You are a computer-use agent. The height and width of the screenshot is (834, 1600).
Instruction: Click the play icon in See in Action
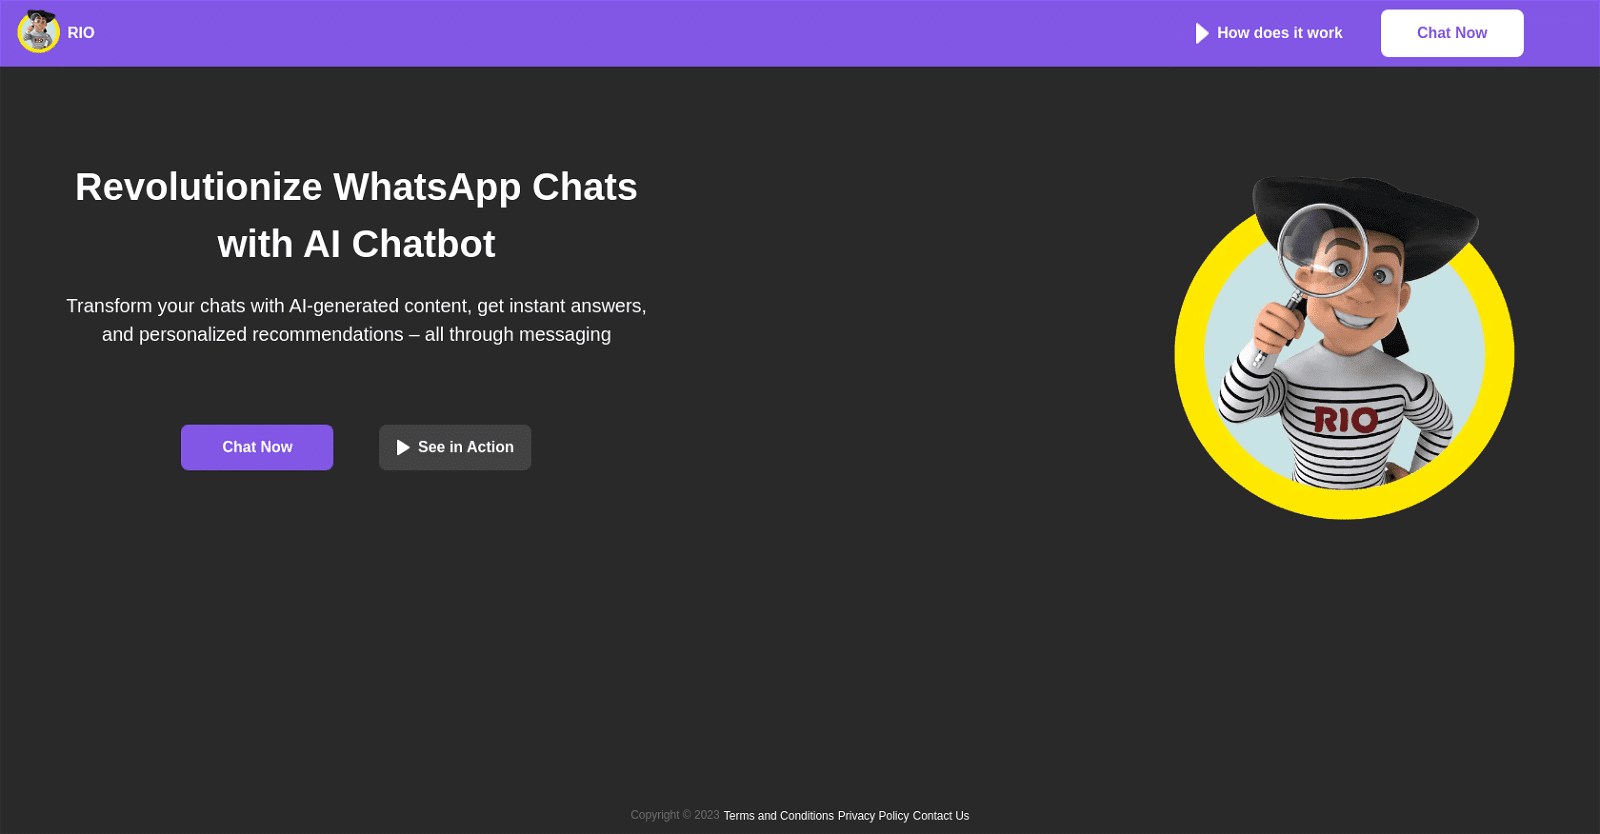(403, 447)
